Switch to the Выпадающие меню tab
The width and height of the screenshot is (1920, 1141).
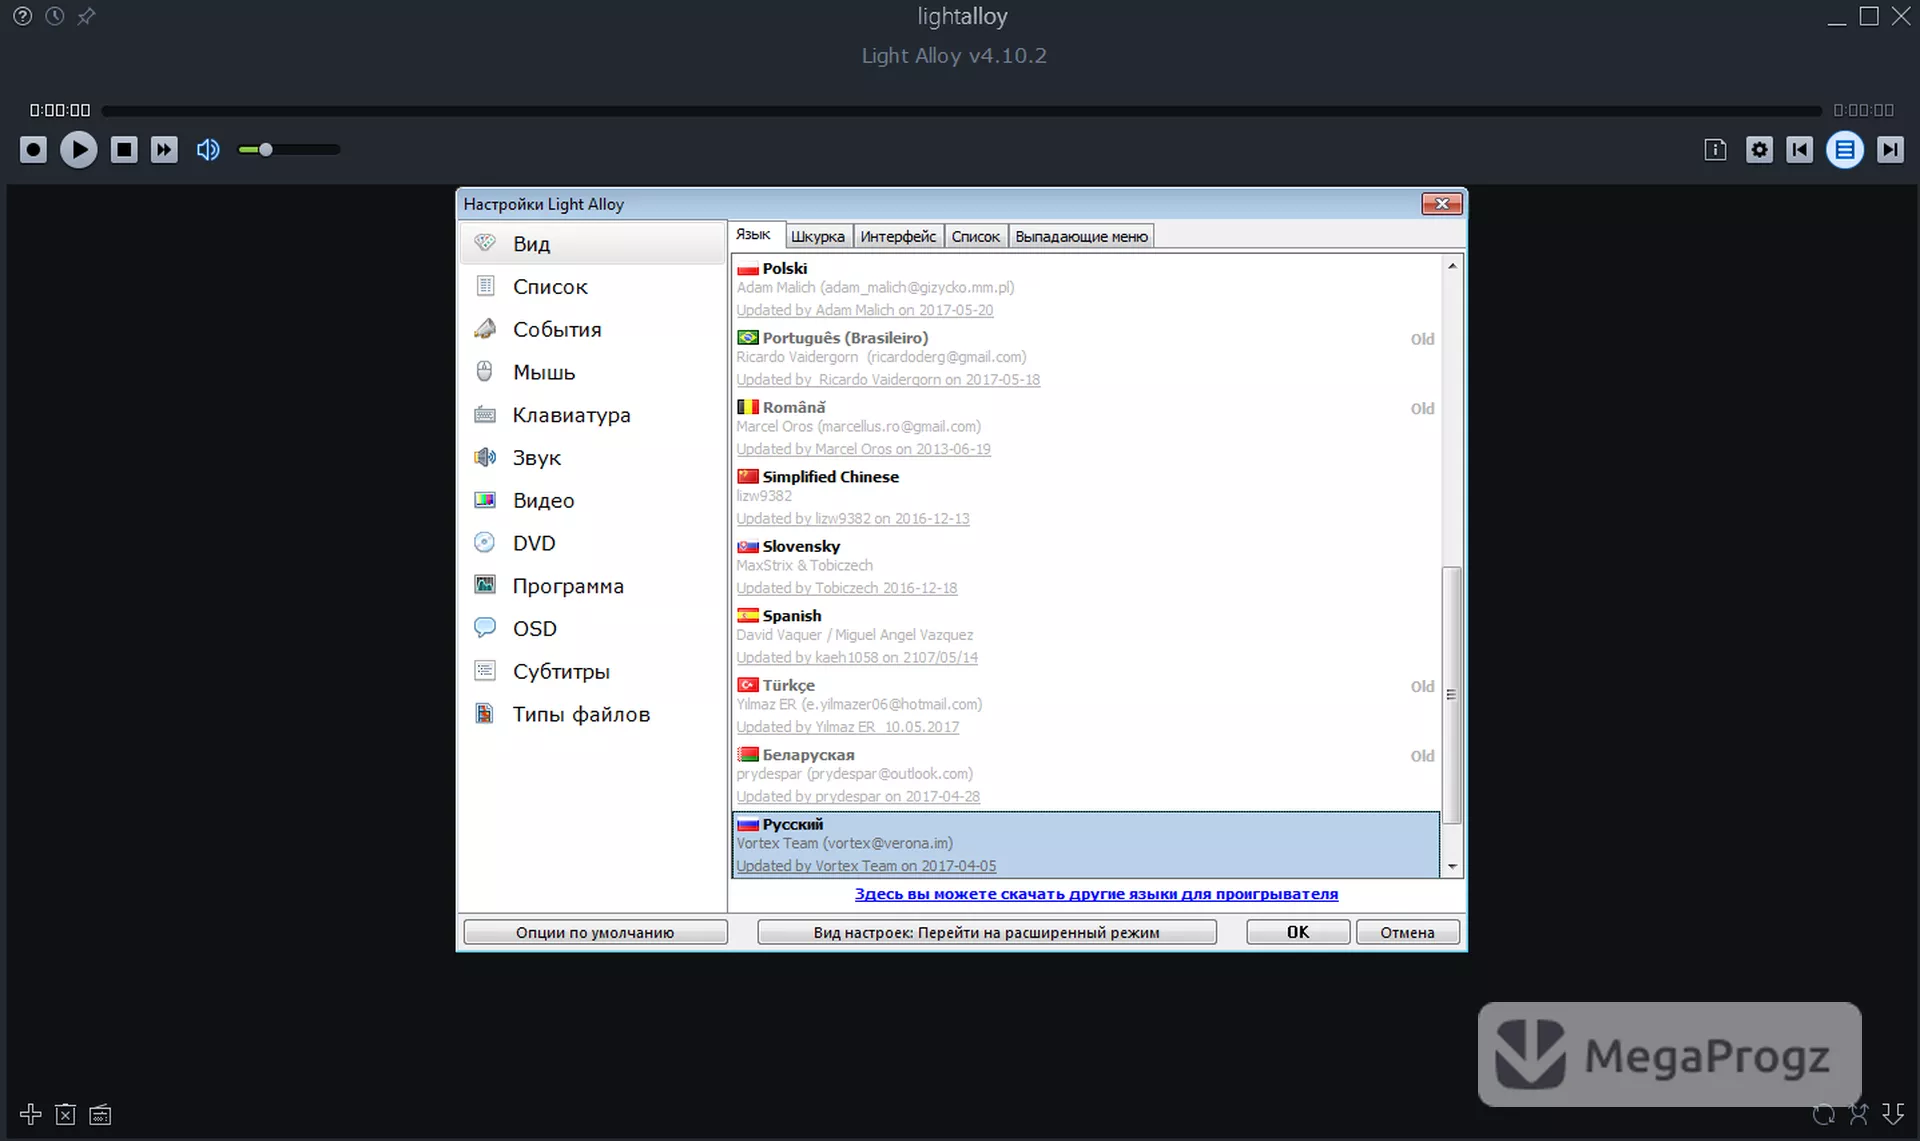(1081, 237)
